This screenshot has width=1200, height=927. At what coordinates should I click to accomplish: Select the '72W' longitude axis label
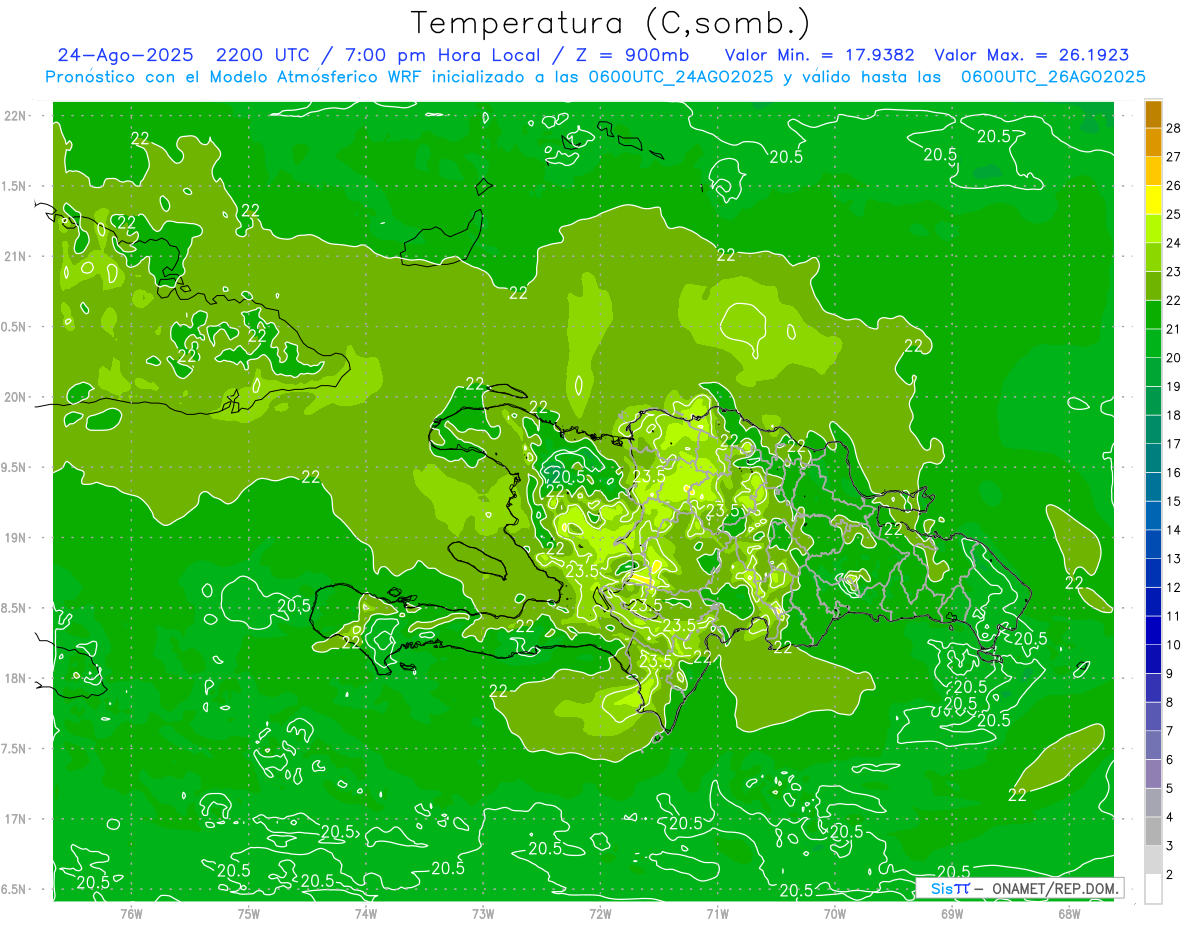coord(600,913)
